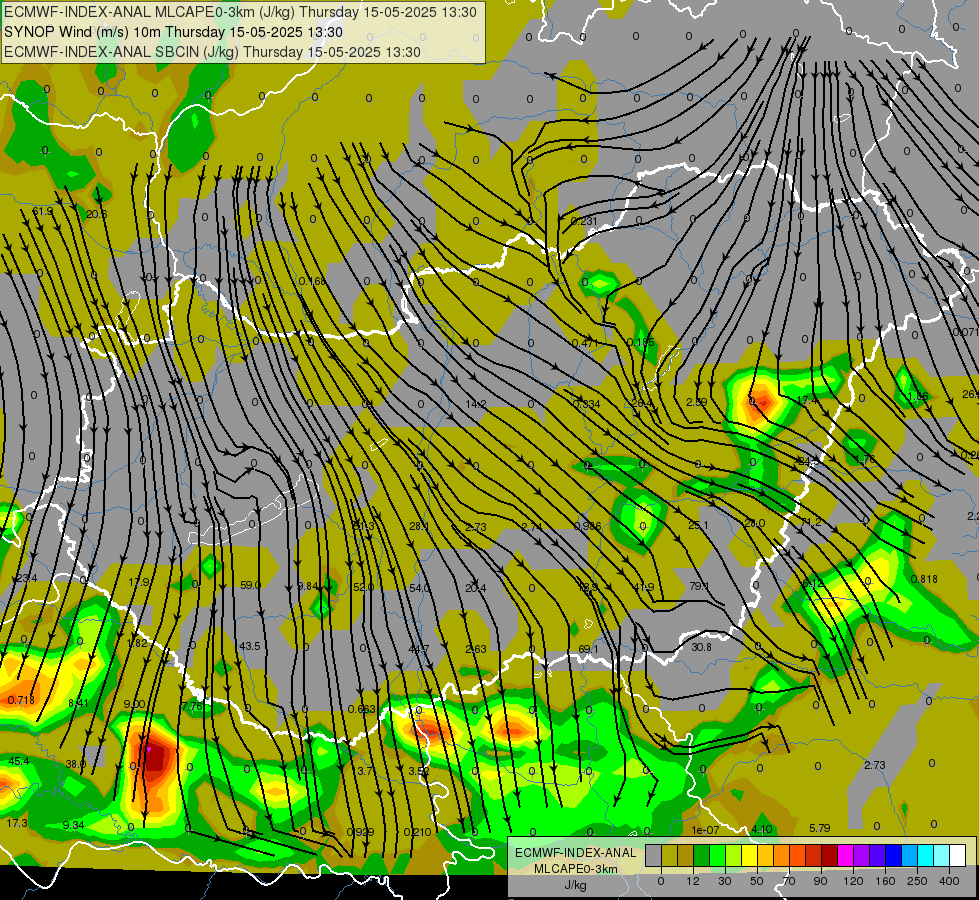This screenshot has height=900, width=979.
Task: Click the legend tick value 250
Action: 917,881
